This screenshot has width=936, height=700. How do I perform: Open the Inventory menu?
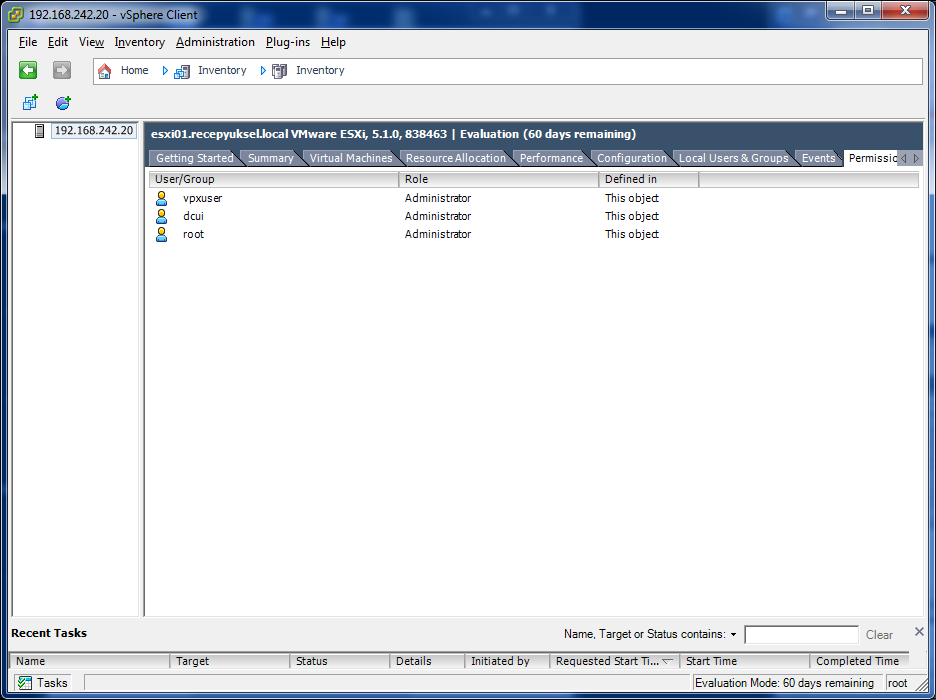tap(140, 42)
